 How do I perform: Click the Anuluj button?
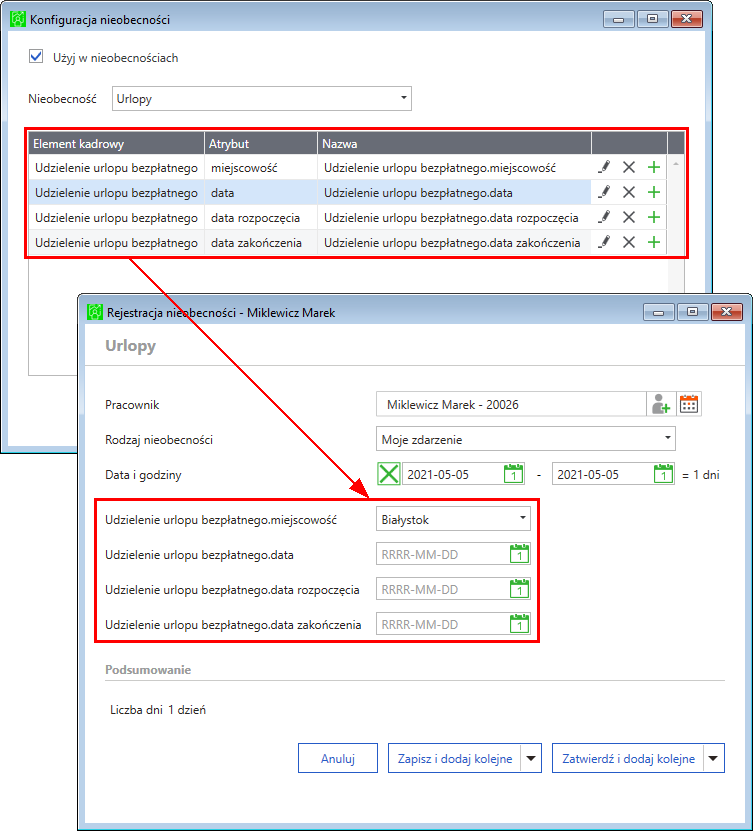tap(338, 758)
